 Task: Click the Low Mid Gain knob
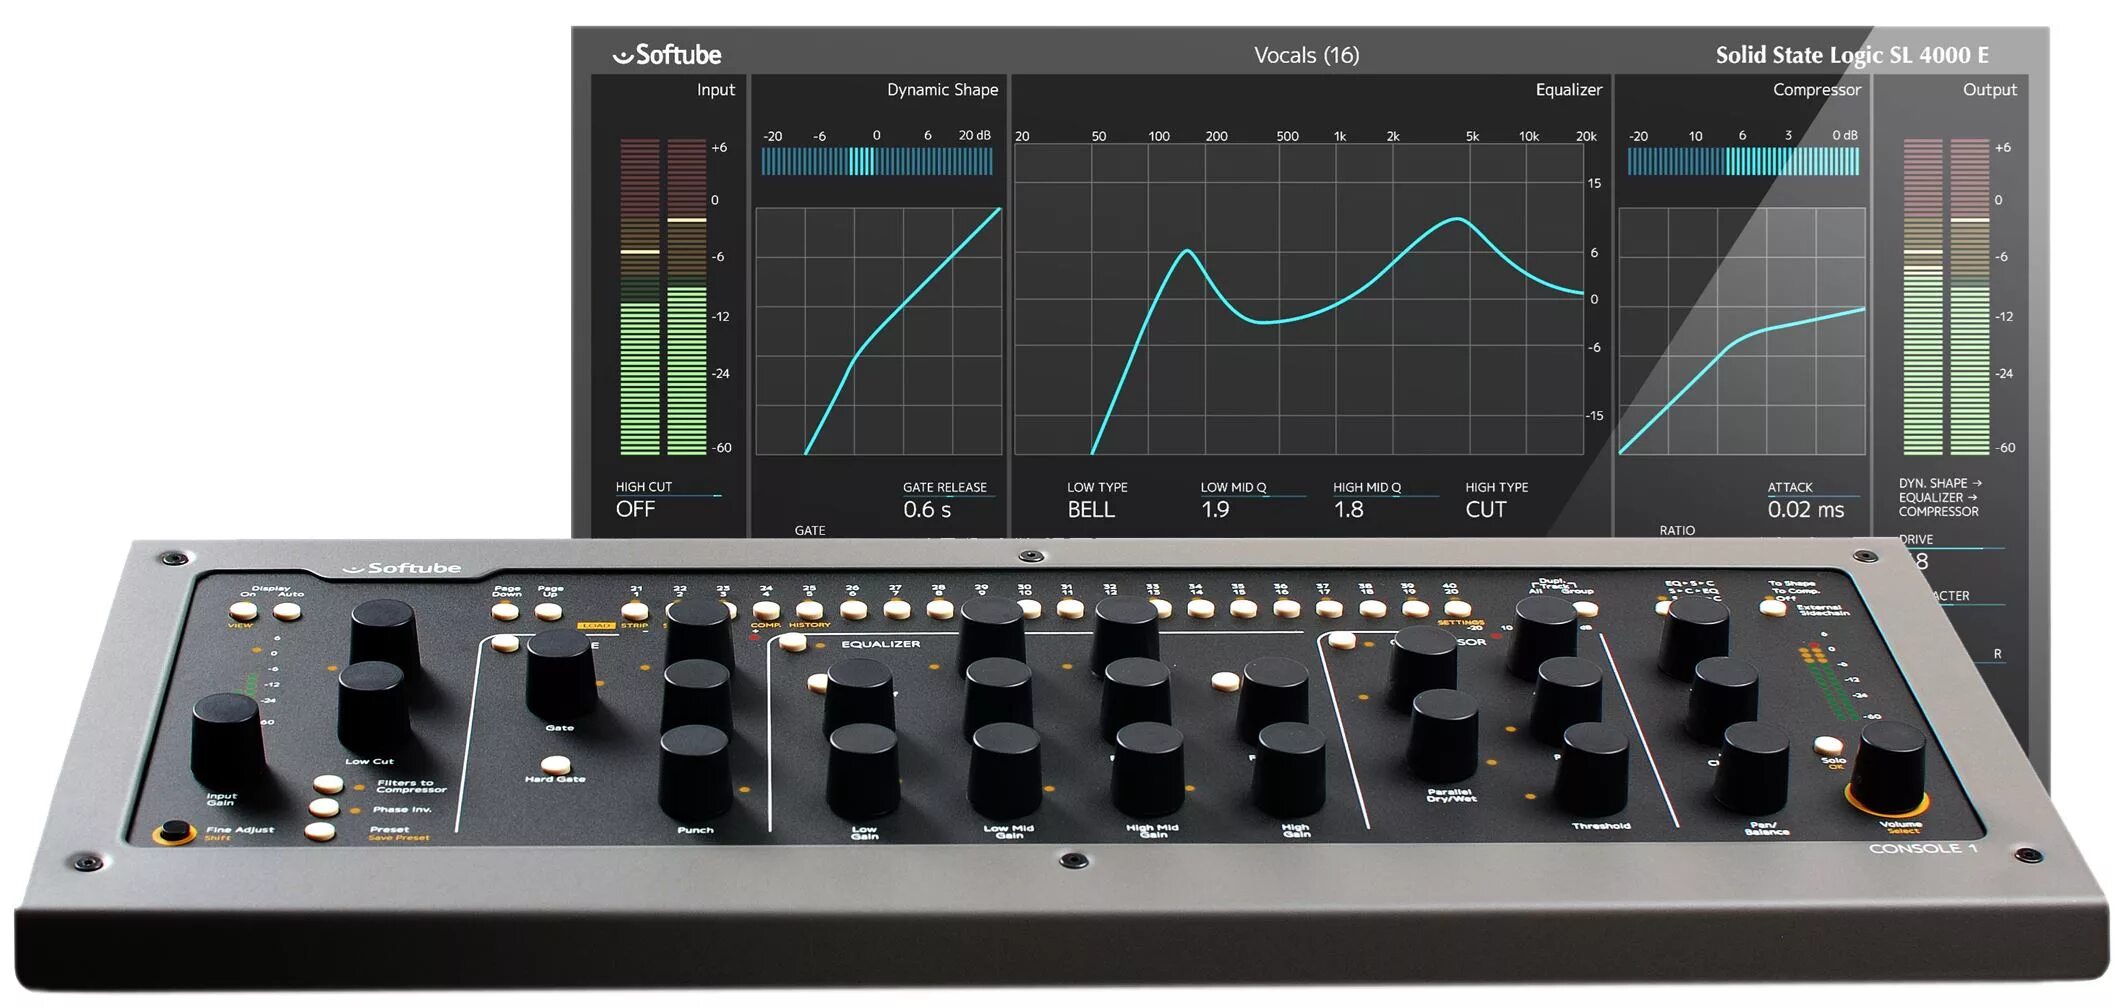[x=1006, y=769]
